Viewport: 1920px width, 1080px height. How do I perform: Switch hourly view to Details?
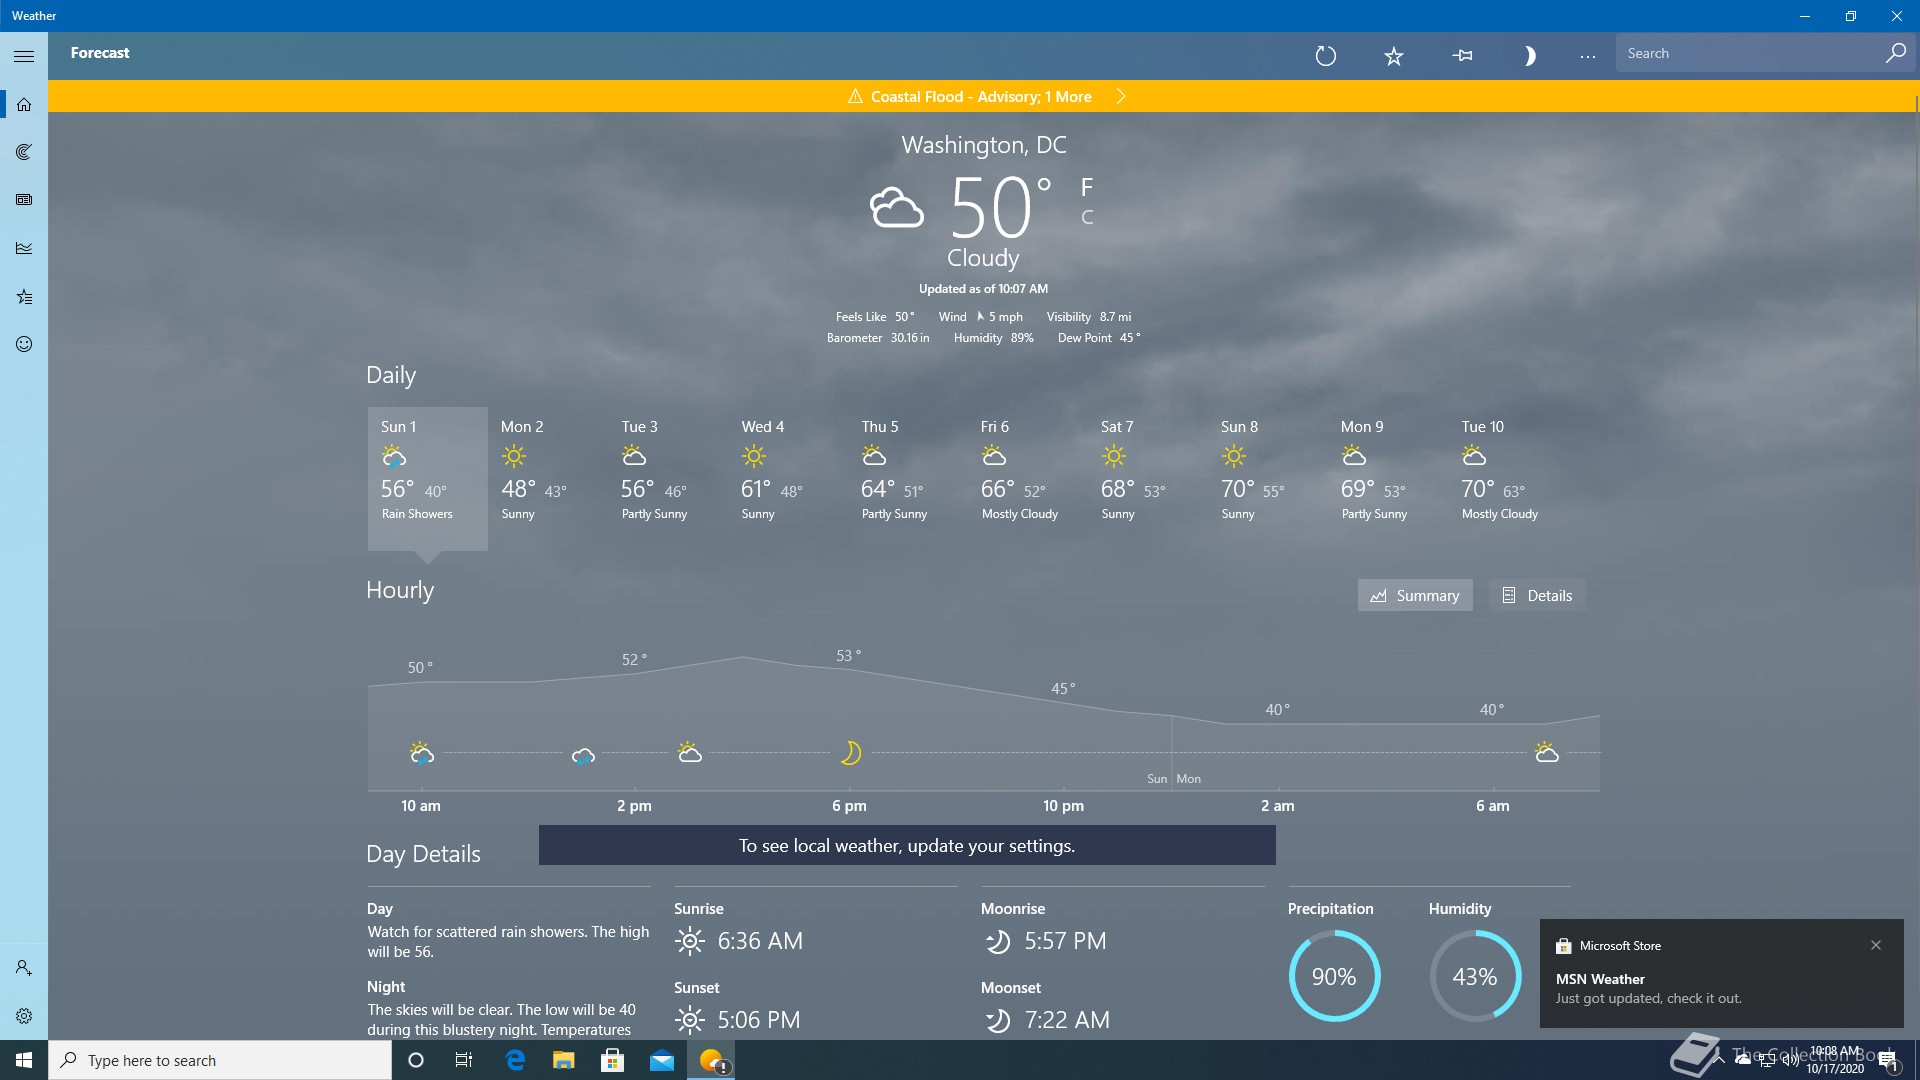coord(1537,595)
